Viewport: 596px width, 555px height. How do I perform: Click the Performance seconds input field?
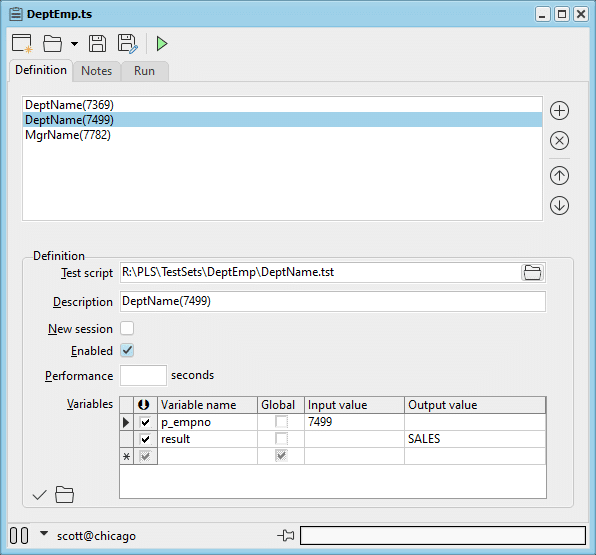click(143, 376)
